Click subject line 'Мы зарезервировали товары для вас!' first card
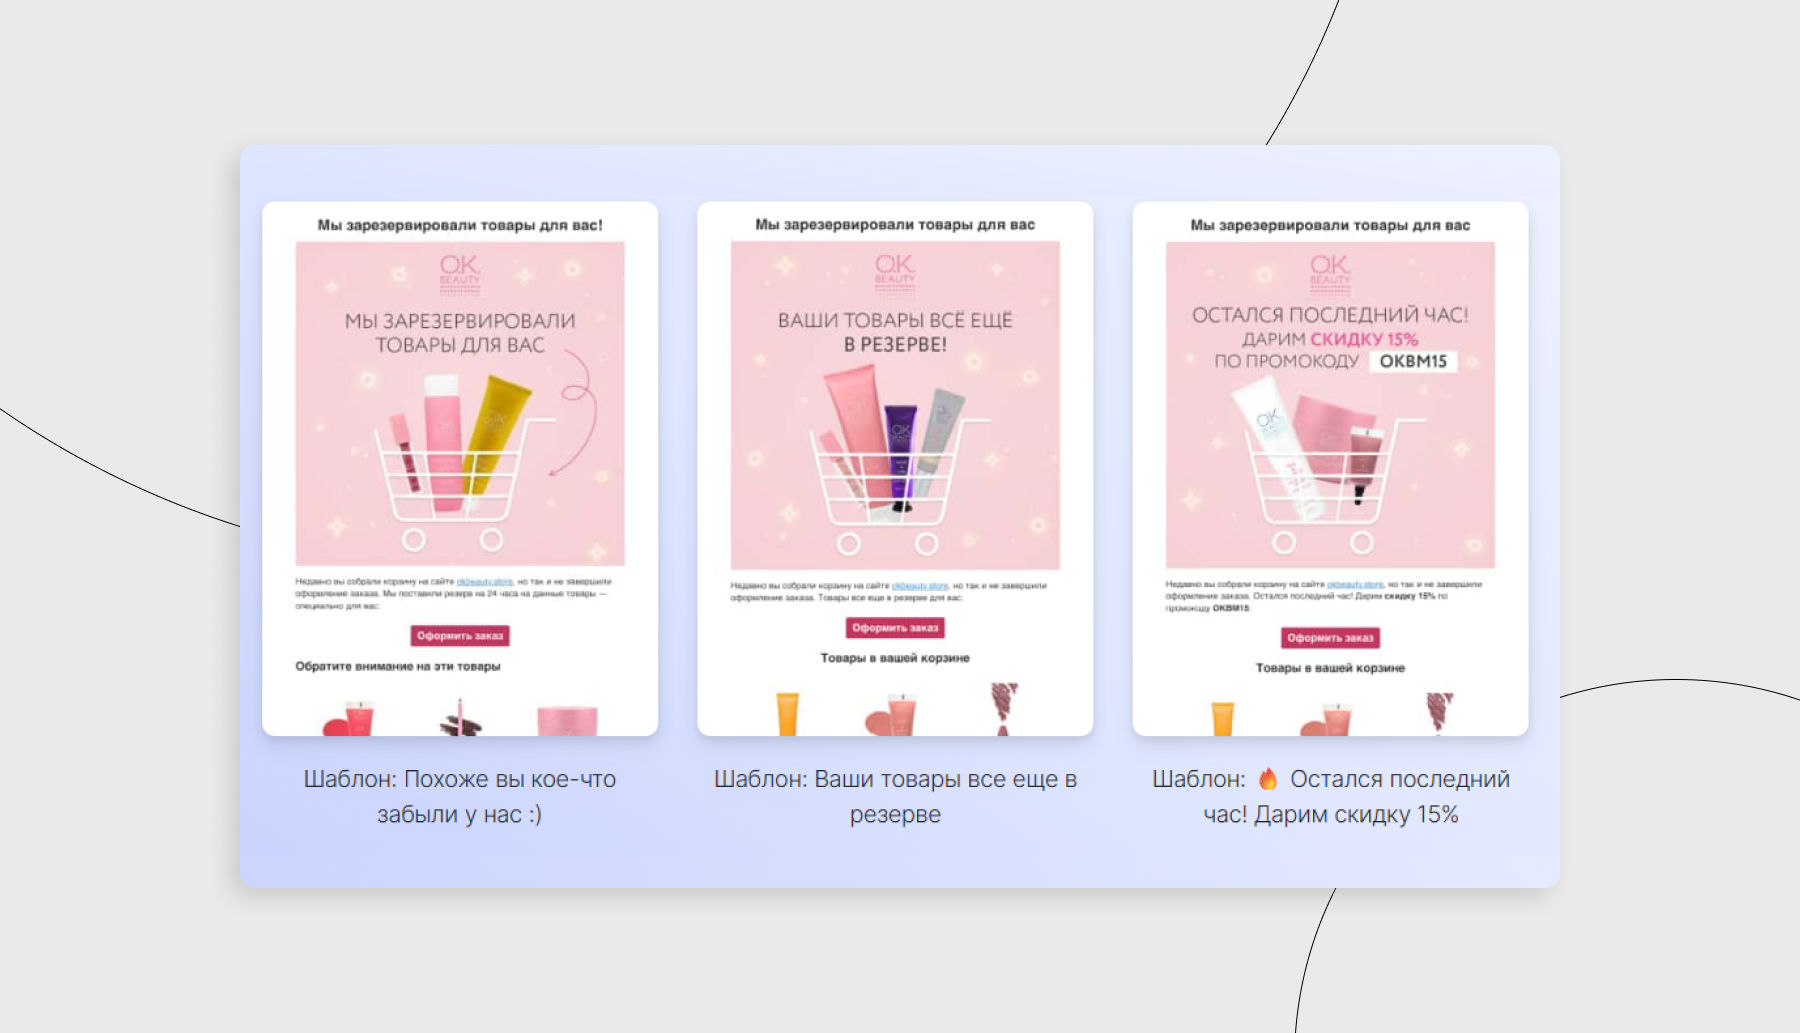 [460, 225]
